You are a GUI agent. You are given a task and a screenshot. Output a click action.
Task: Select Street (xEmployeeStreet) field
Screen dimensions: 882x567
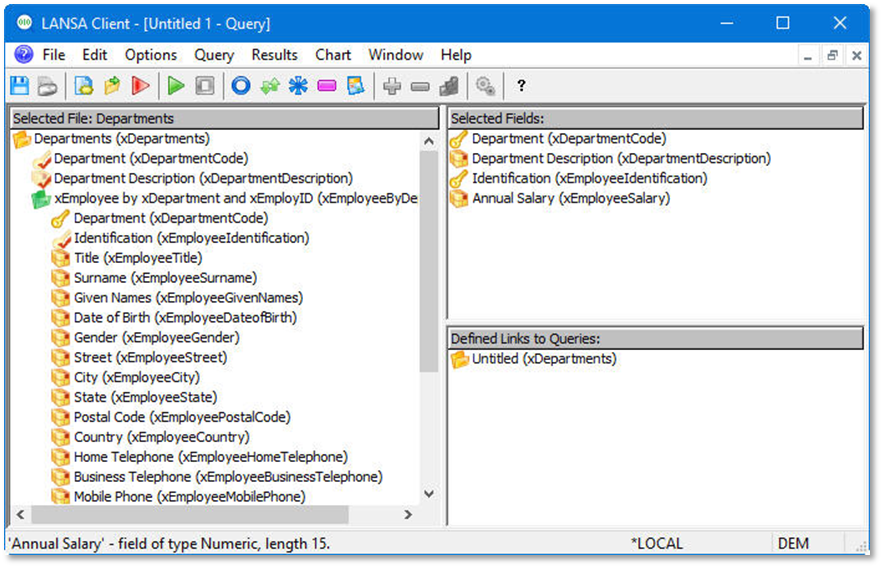tap(150, 358)
